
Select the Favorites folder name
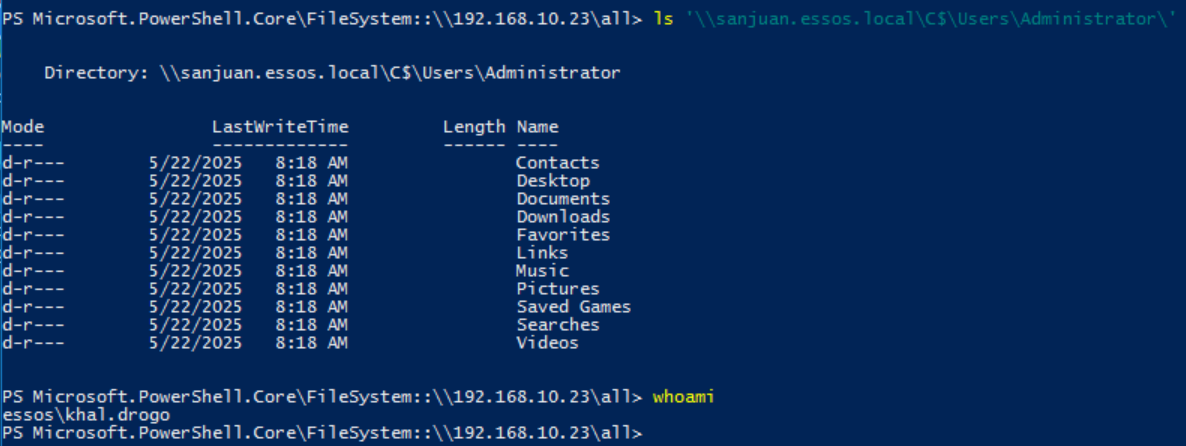pos(562,235)
